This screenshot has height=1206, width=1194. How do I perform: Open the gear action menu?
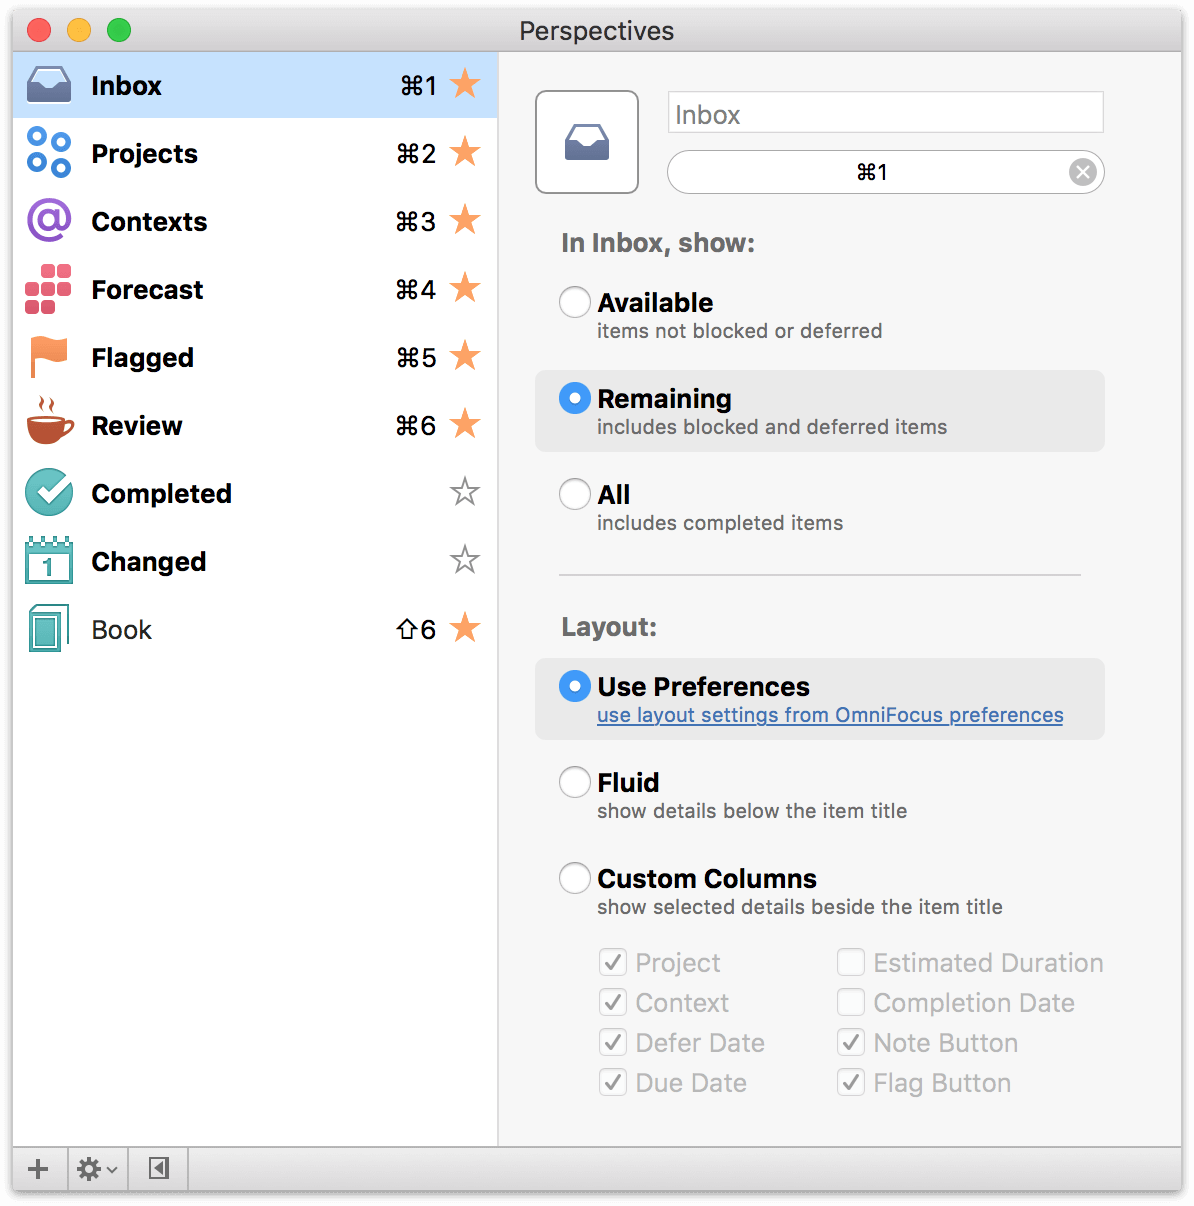pyautogui.click(x=97, y=1168)
